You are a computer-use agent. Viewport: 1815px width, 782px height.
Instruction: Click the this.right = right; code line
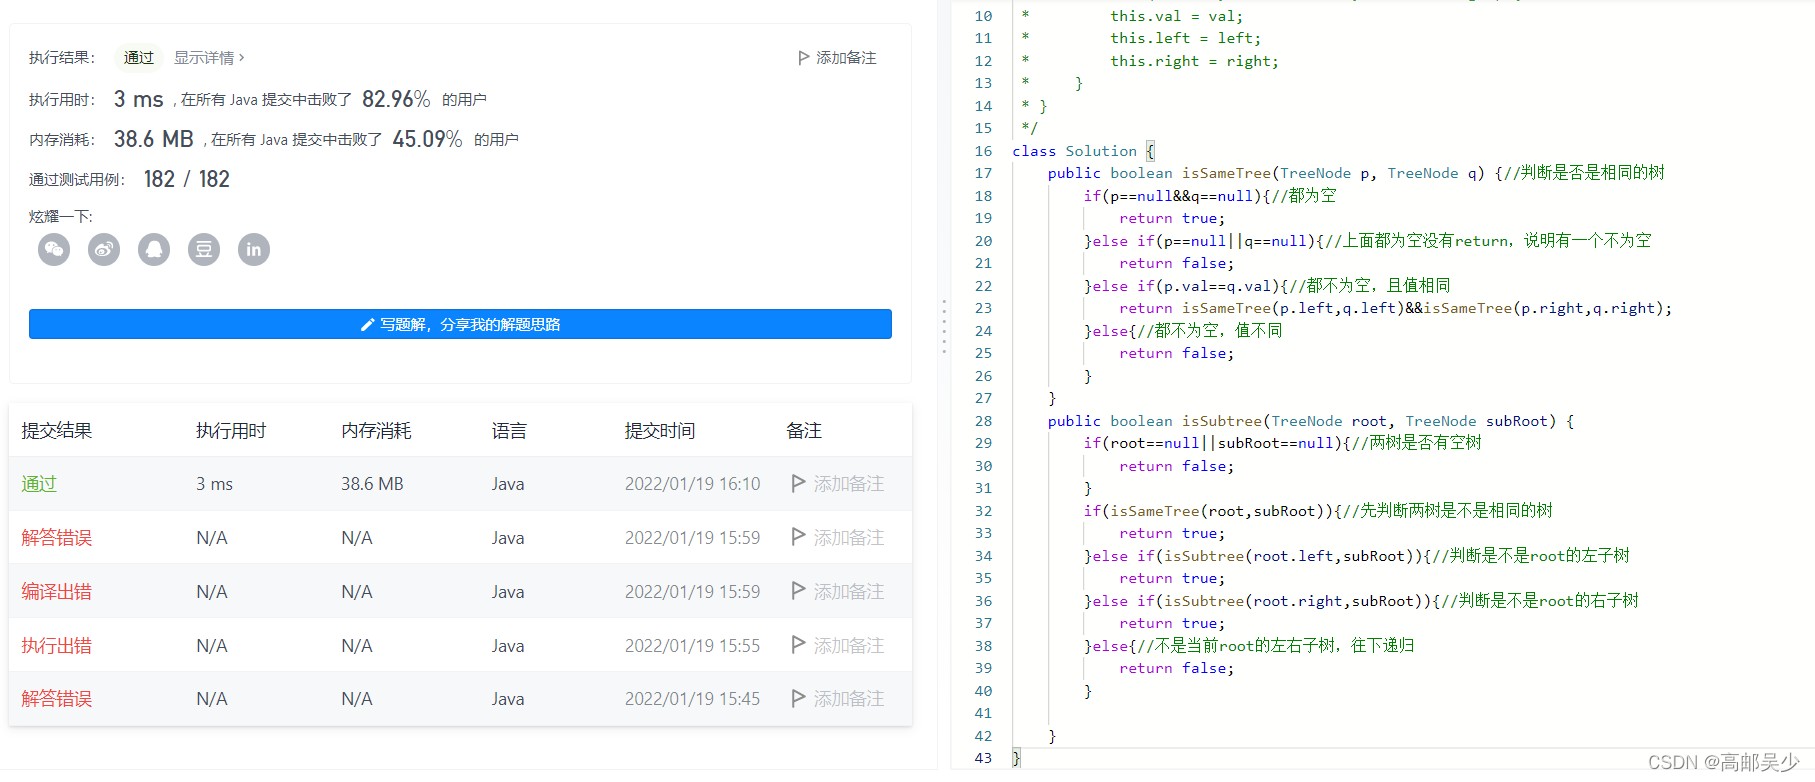(x=1194, y=61)
